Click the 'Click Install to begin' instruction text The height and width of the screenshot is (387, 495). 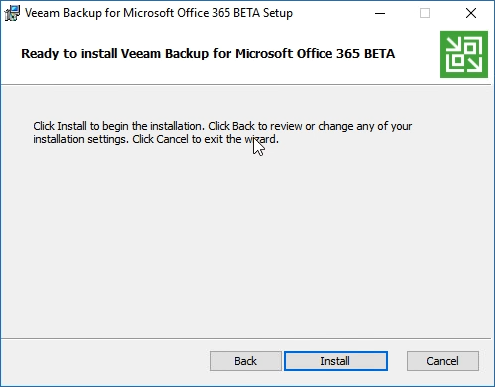point(223,132)
